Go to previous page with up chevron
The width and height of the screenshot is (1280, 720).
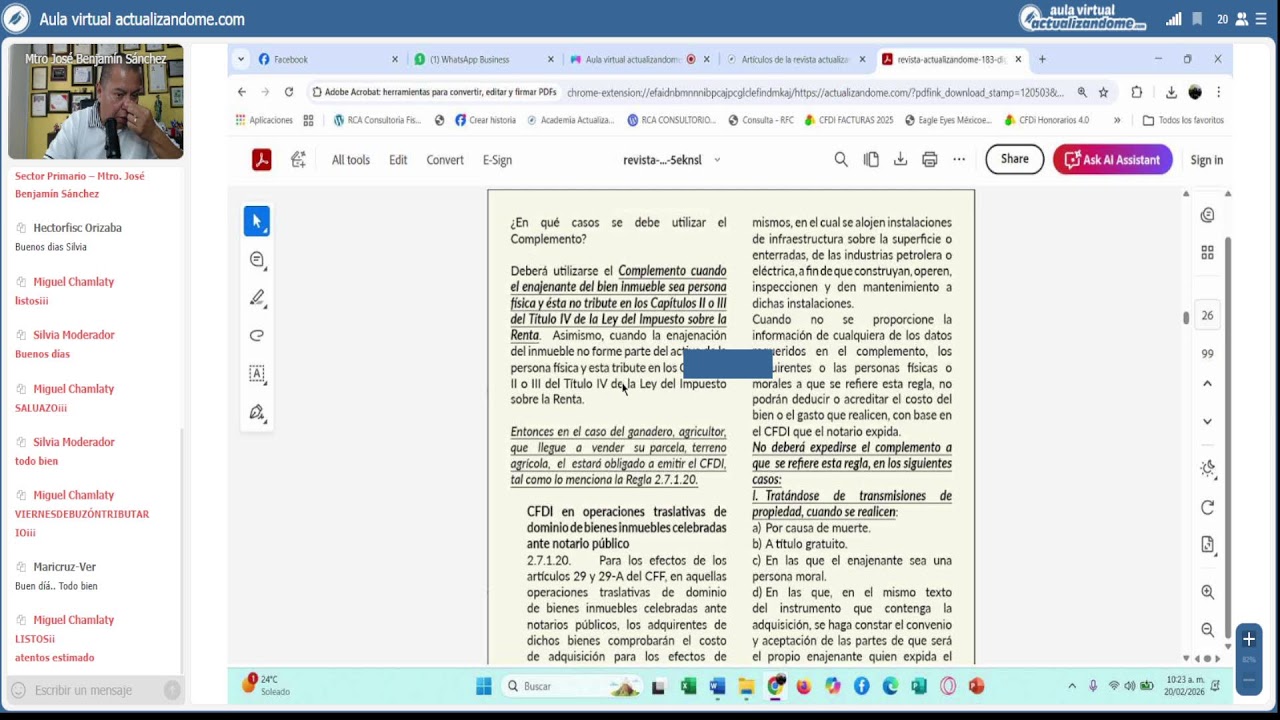[x=1207, y=384]
